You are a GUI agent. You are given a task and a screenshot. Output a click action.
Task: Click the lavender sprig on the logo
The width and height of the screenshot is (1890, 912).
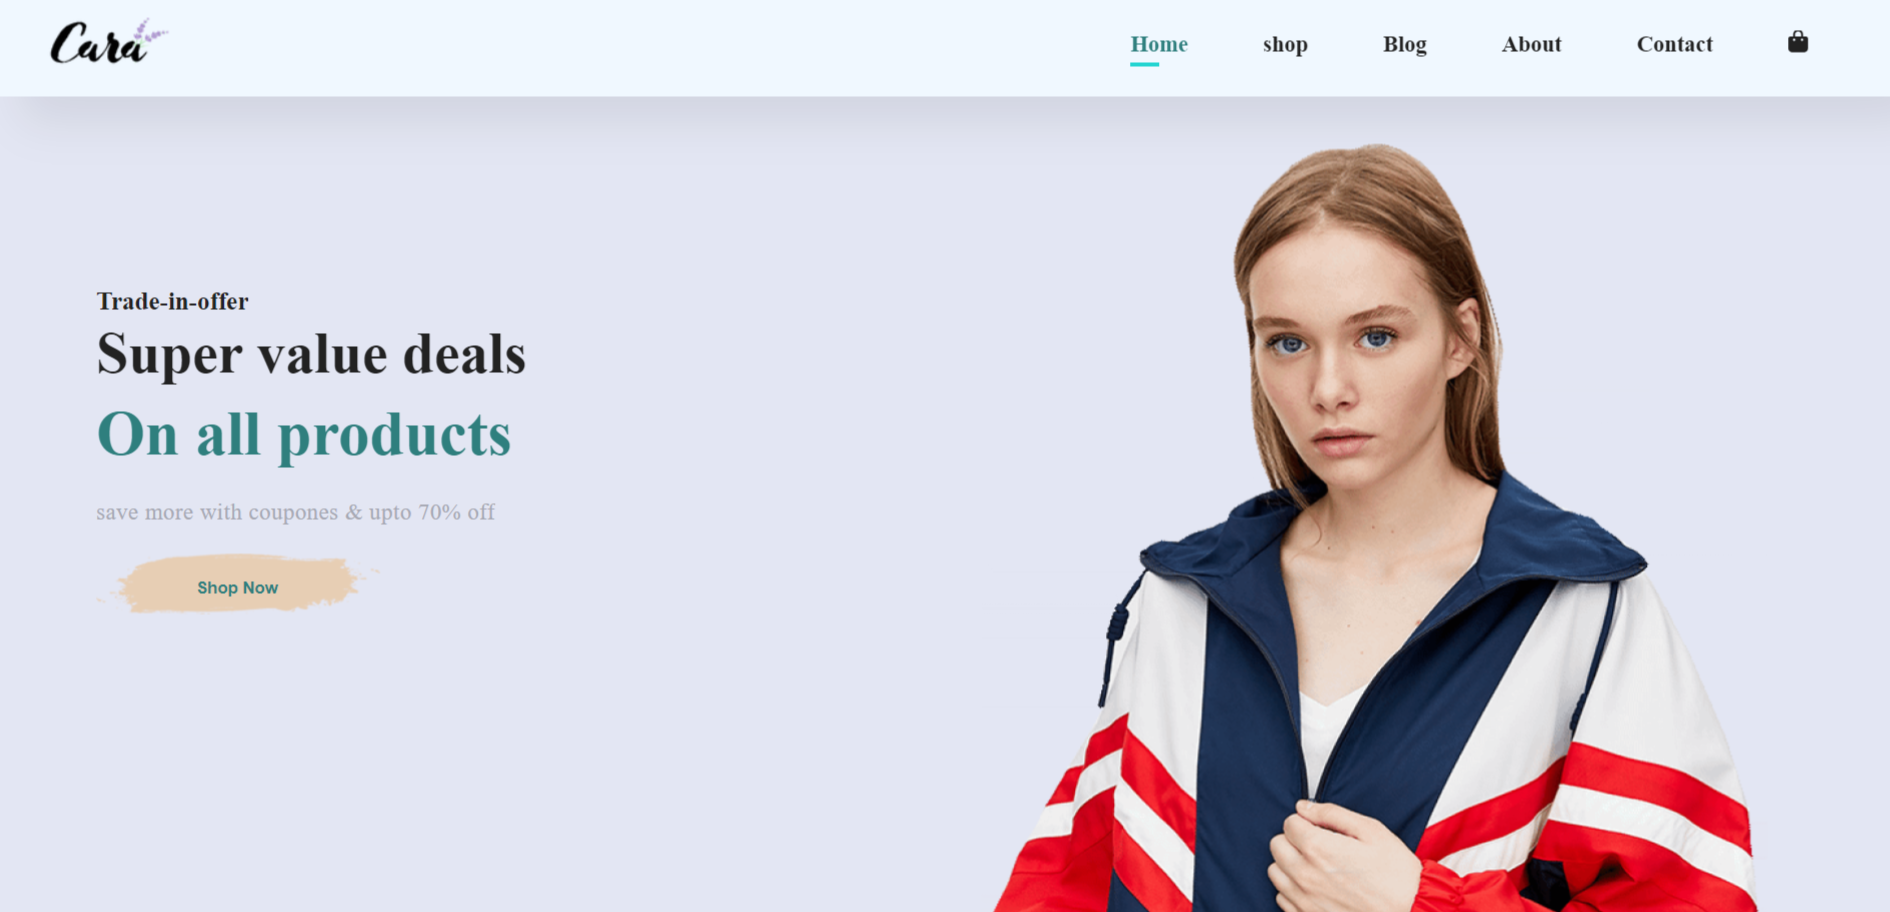(151, 33)
